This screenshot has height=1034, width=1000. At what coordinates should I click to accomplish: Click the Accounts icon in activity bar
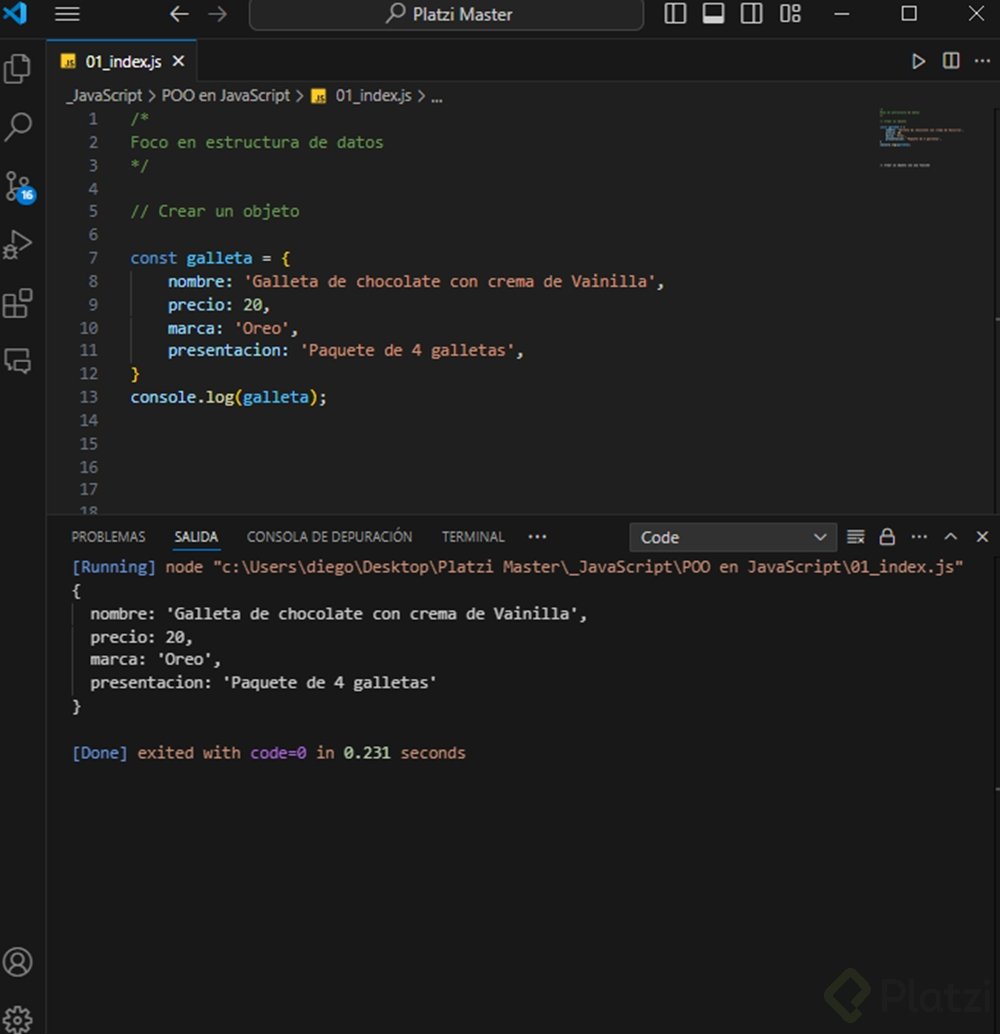18,962
